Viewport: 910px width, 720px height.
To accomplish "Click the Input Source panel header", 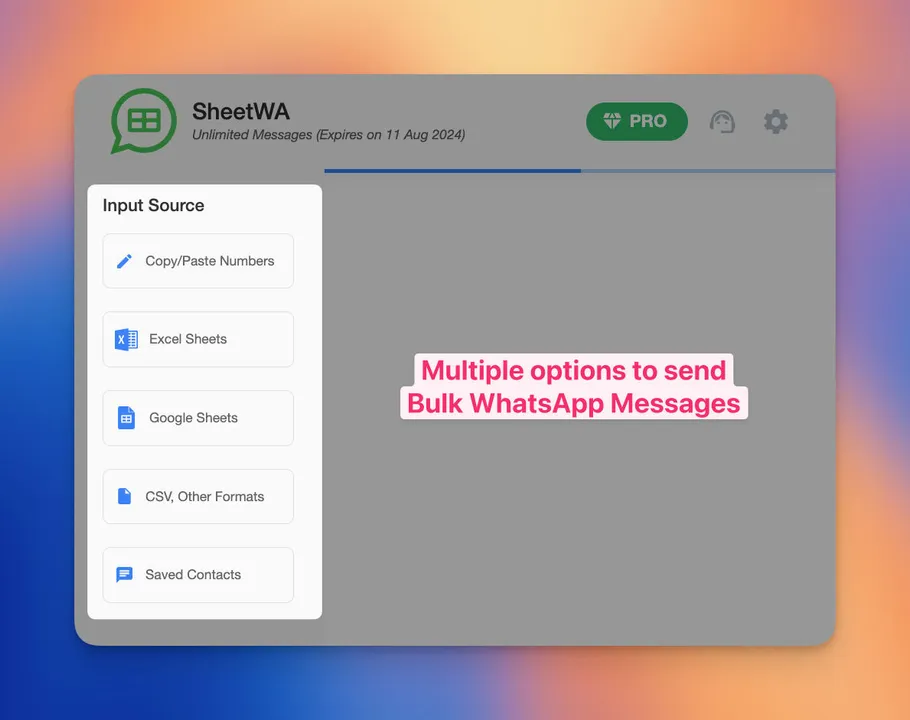I will (153, 205).
